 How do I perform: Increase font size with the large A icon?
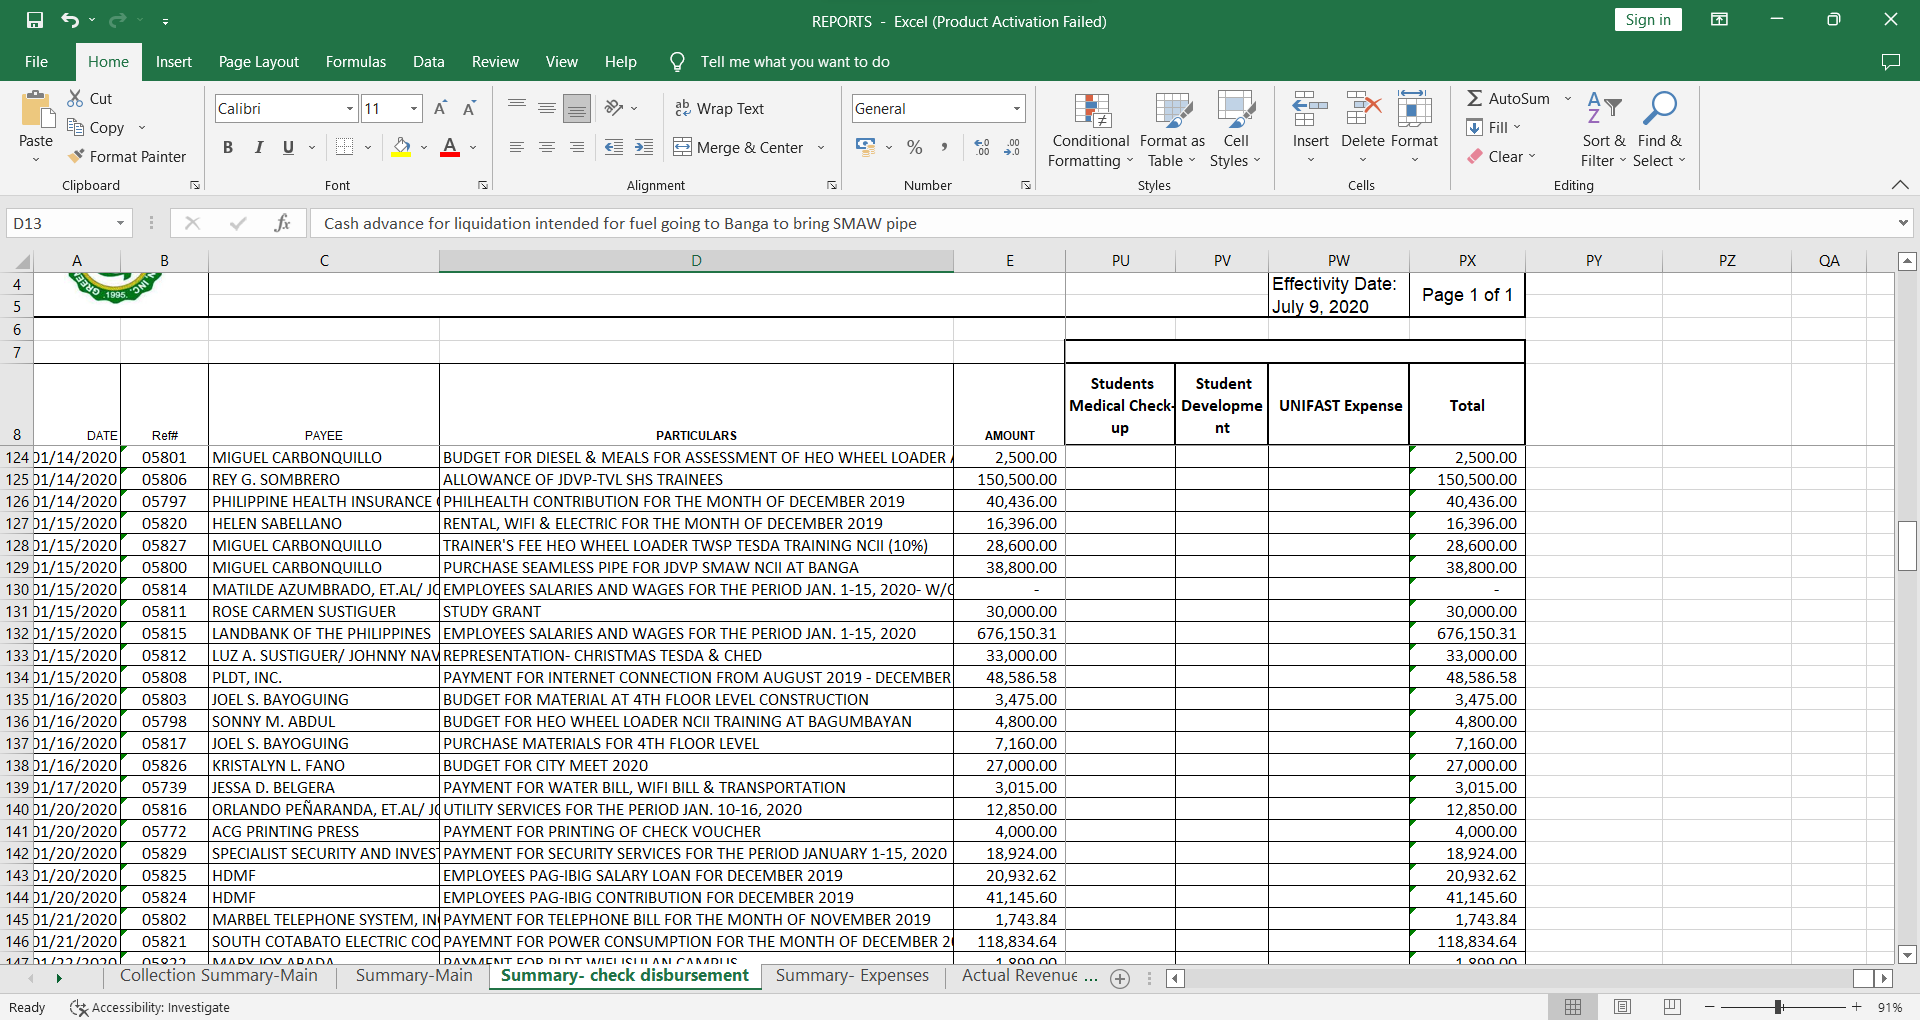[441, 108]
